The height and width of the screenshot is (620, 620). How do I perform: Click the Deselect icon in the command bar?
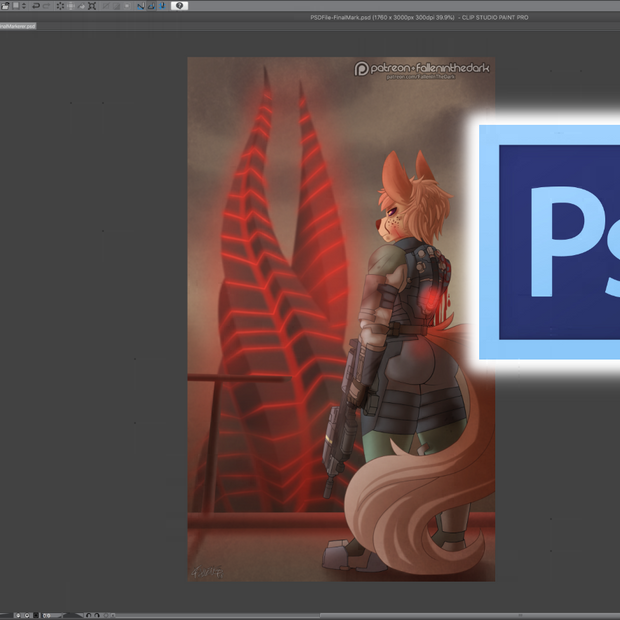[x=105, y=6]
